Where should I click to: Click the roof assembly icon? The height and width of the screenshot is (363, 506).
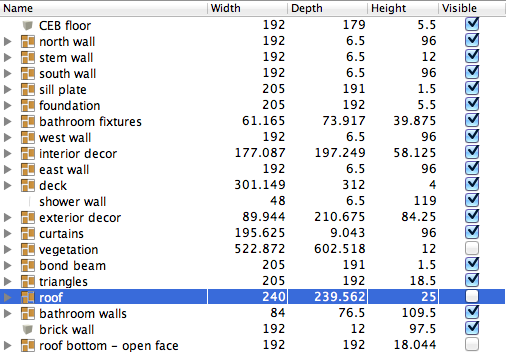(x=28, y=297)
